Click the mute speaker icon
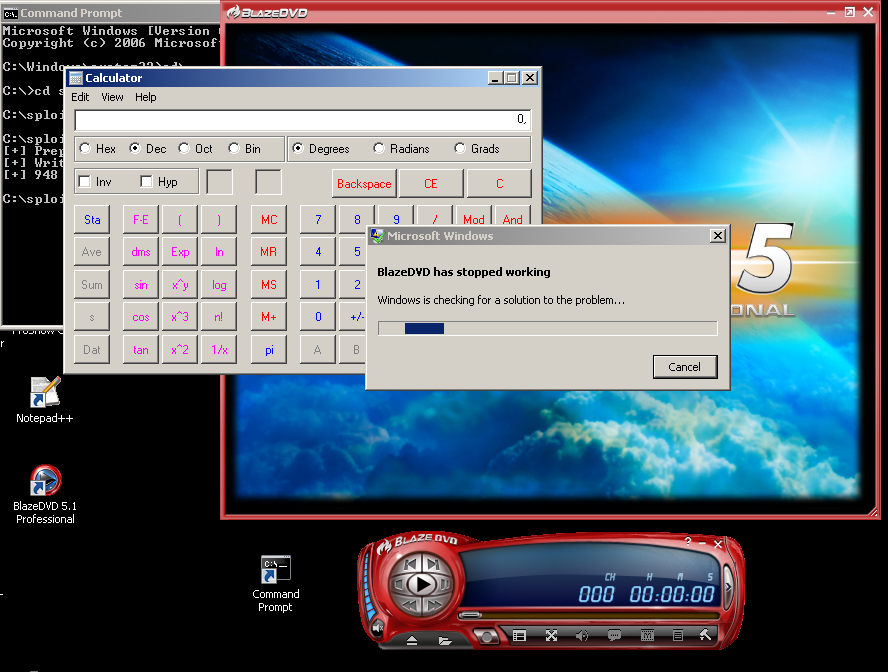The height and width of the screenshot is (672, 888). [x=378, y=628]
